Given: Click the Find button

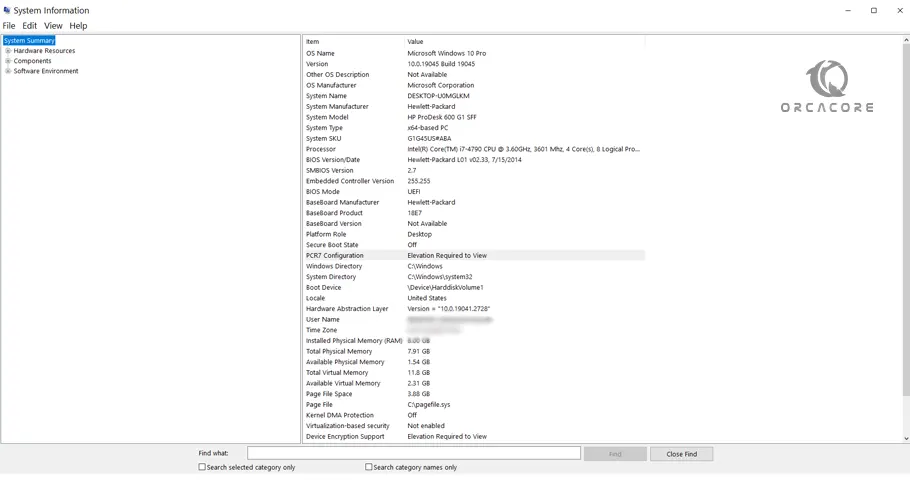Looking at the screenshot, I should pyautogui.click(x=615, y=454).
